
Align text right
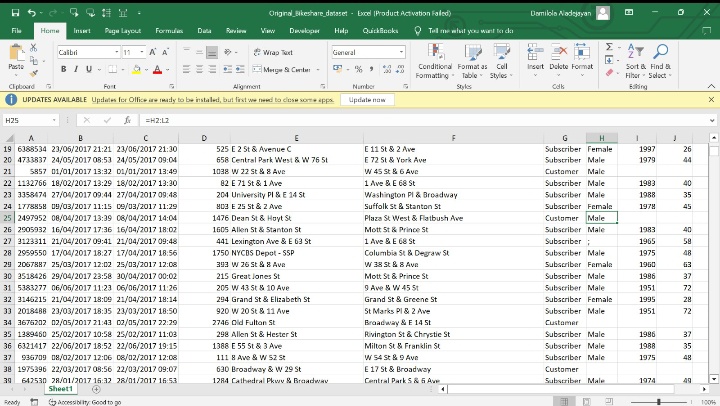(212, 69)
